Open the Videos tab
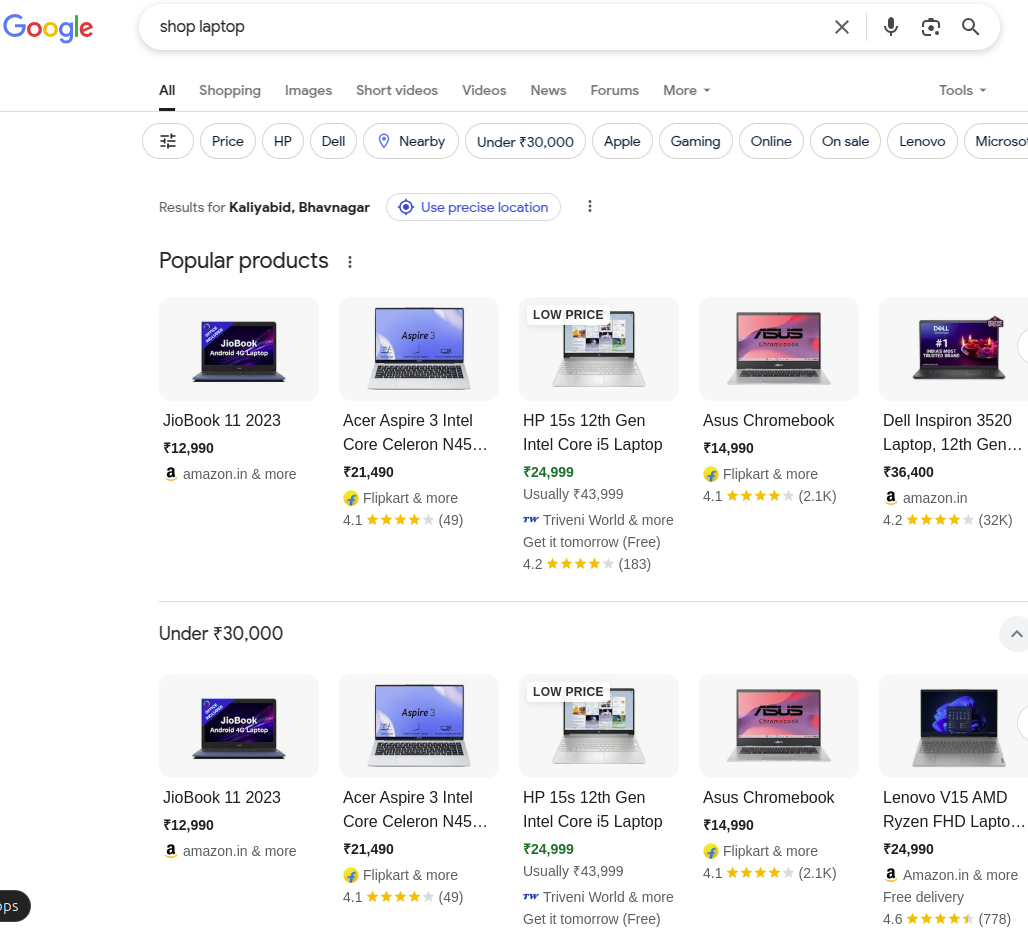The width and height of the screenshot is (1028, 933). coord(484,90)
